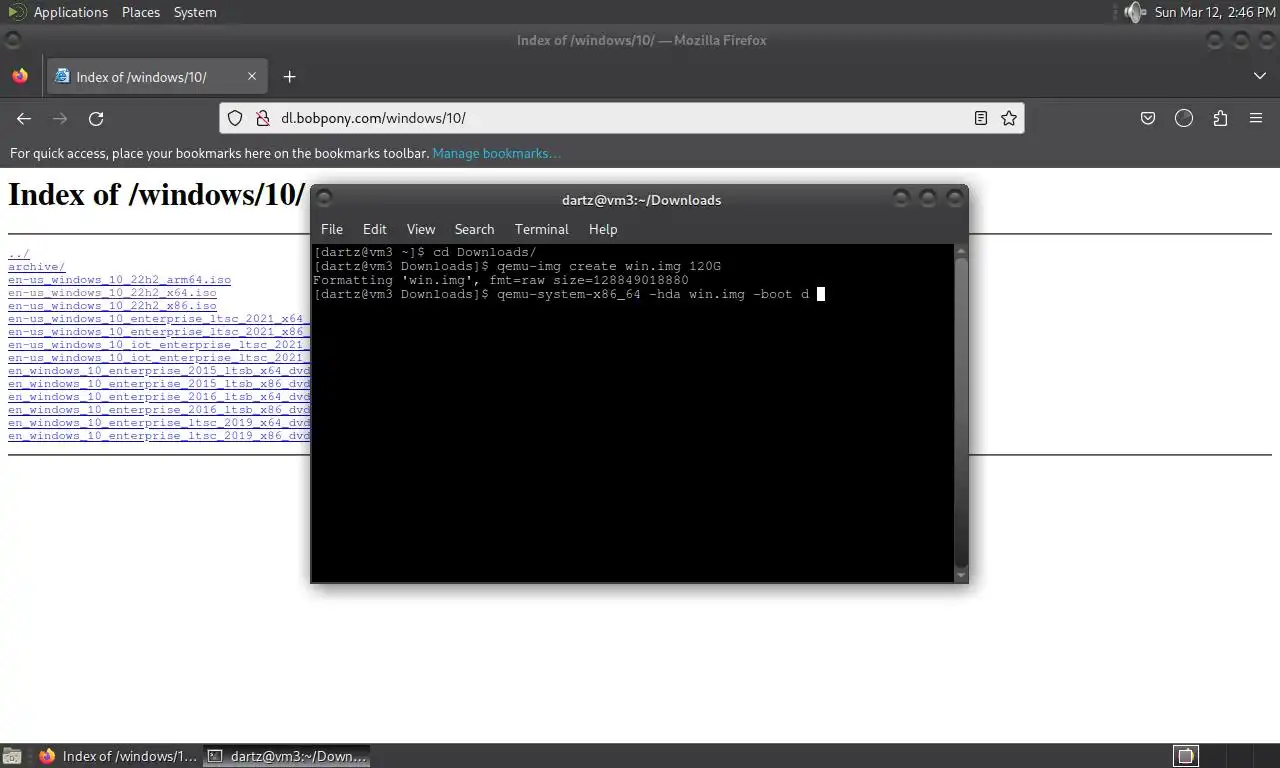This screenshot has height=768, width=1280.
Task: Bookmark this page with the star icon
Action: [x=1009, y=118]
